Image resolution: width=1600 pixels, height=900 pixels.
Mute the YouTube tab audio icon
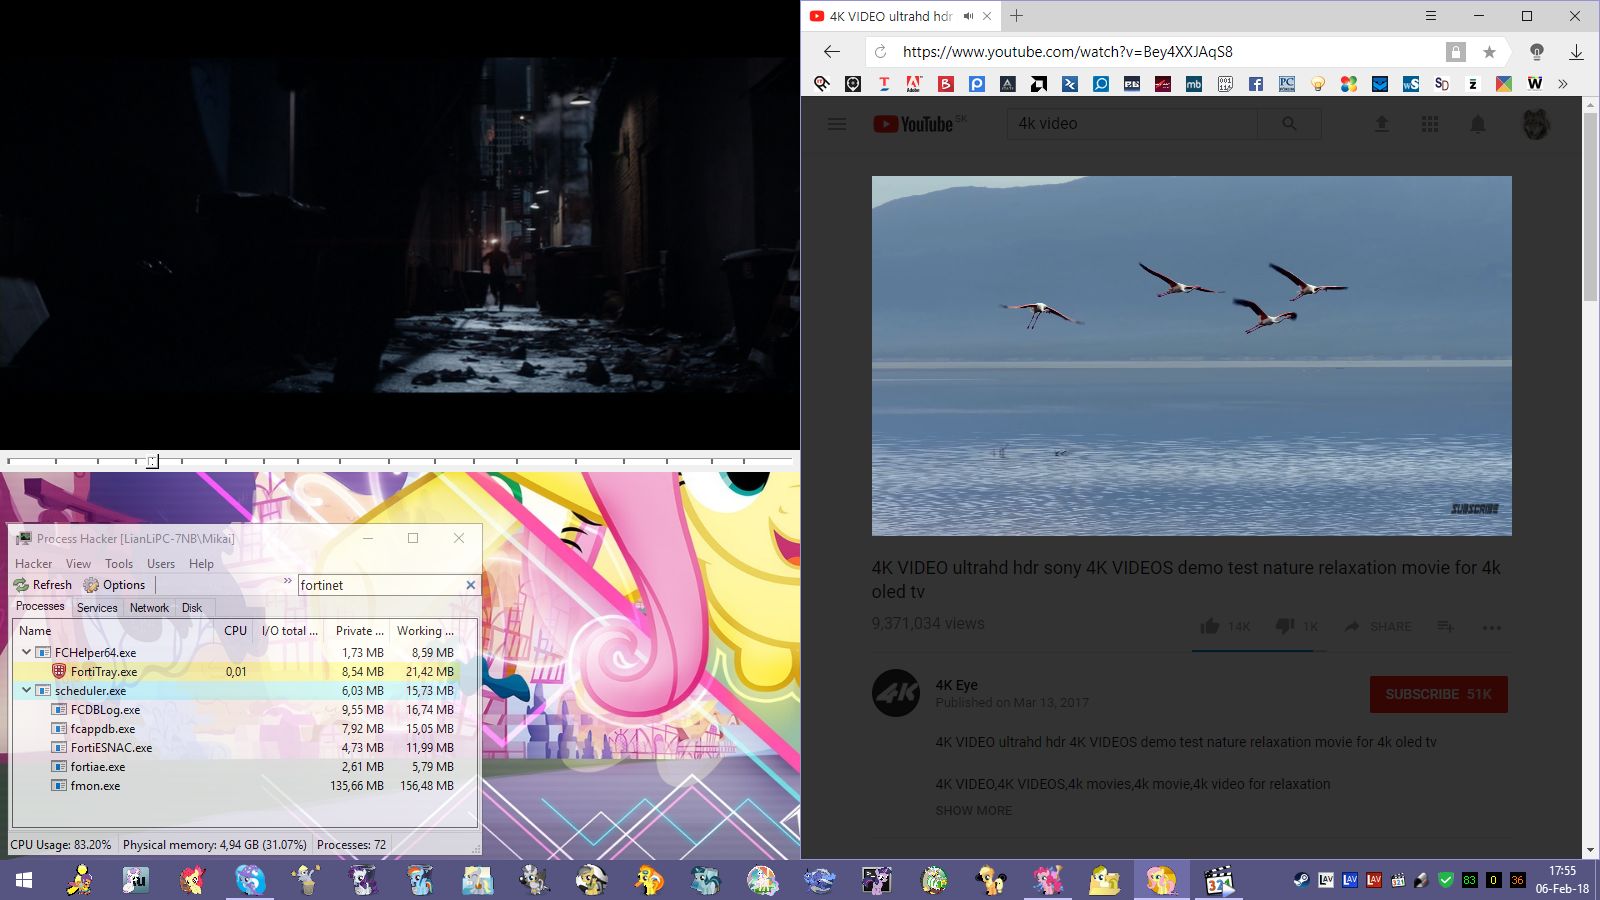968,16
